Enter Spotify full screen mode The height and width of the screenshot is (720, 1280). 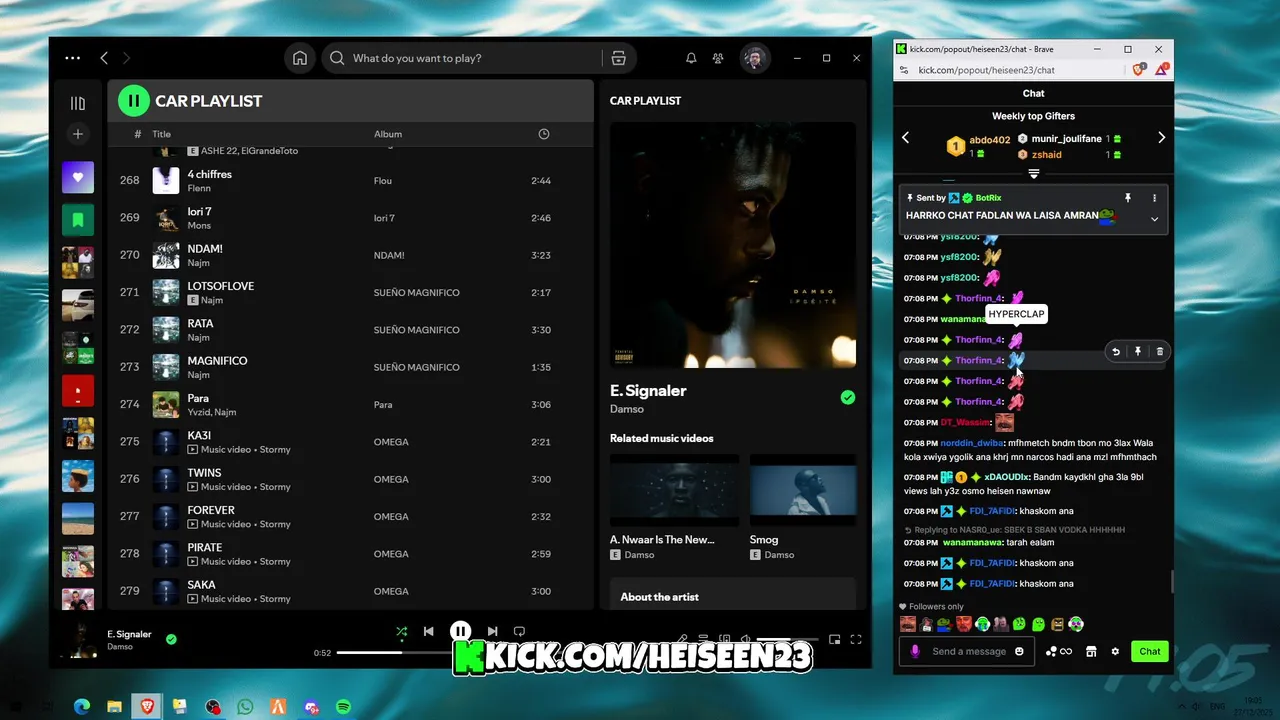856,639
